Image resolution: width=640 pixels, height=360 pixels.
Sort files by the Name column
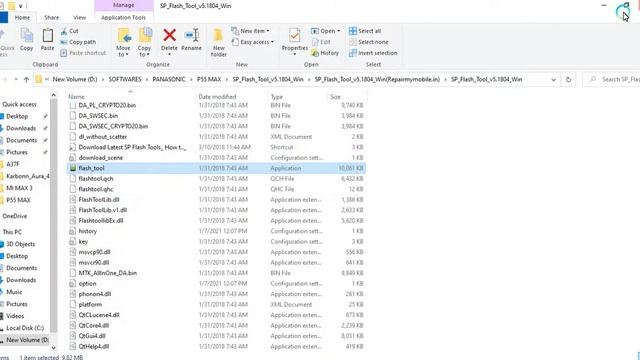[77, 97]
